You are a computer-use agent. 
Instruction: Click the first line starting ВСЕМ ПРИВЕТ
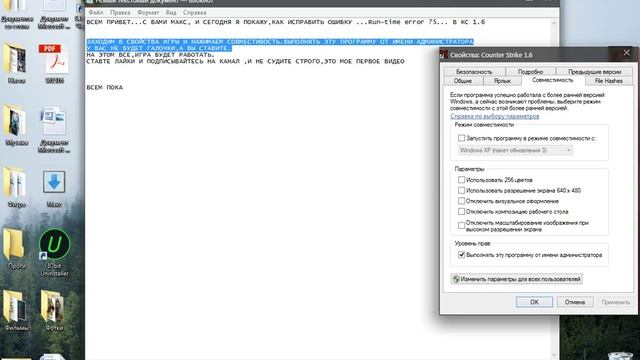point(286,22)
